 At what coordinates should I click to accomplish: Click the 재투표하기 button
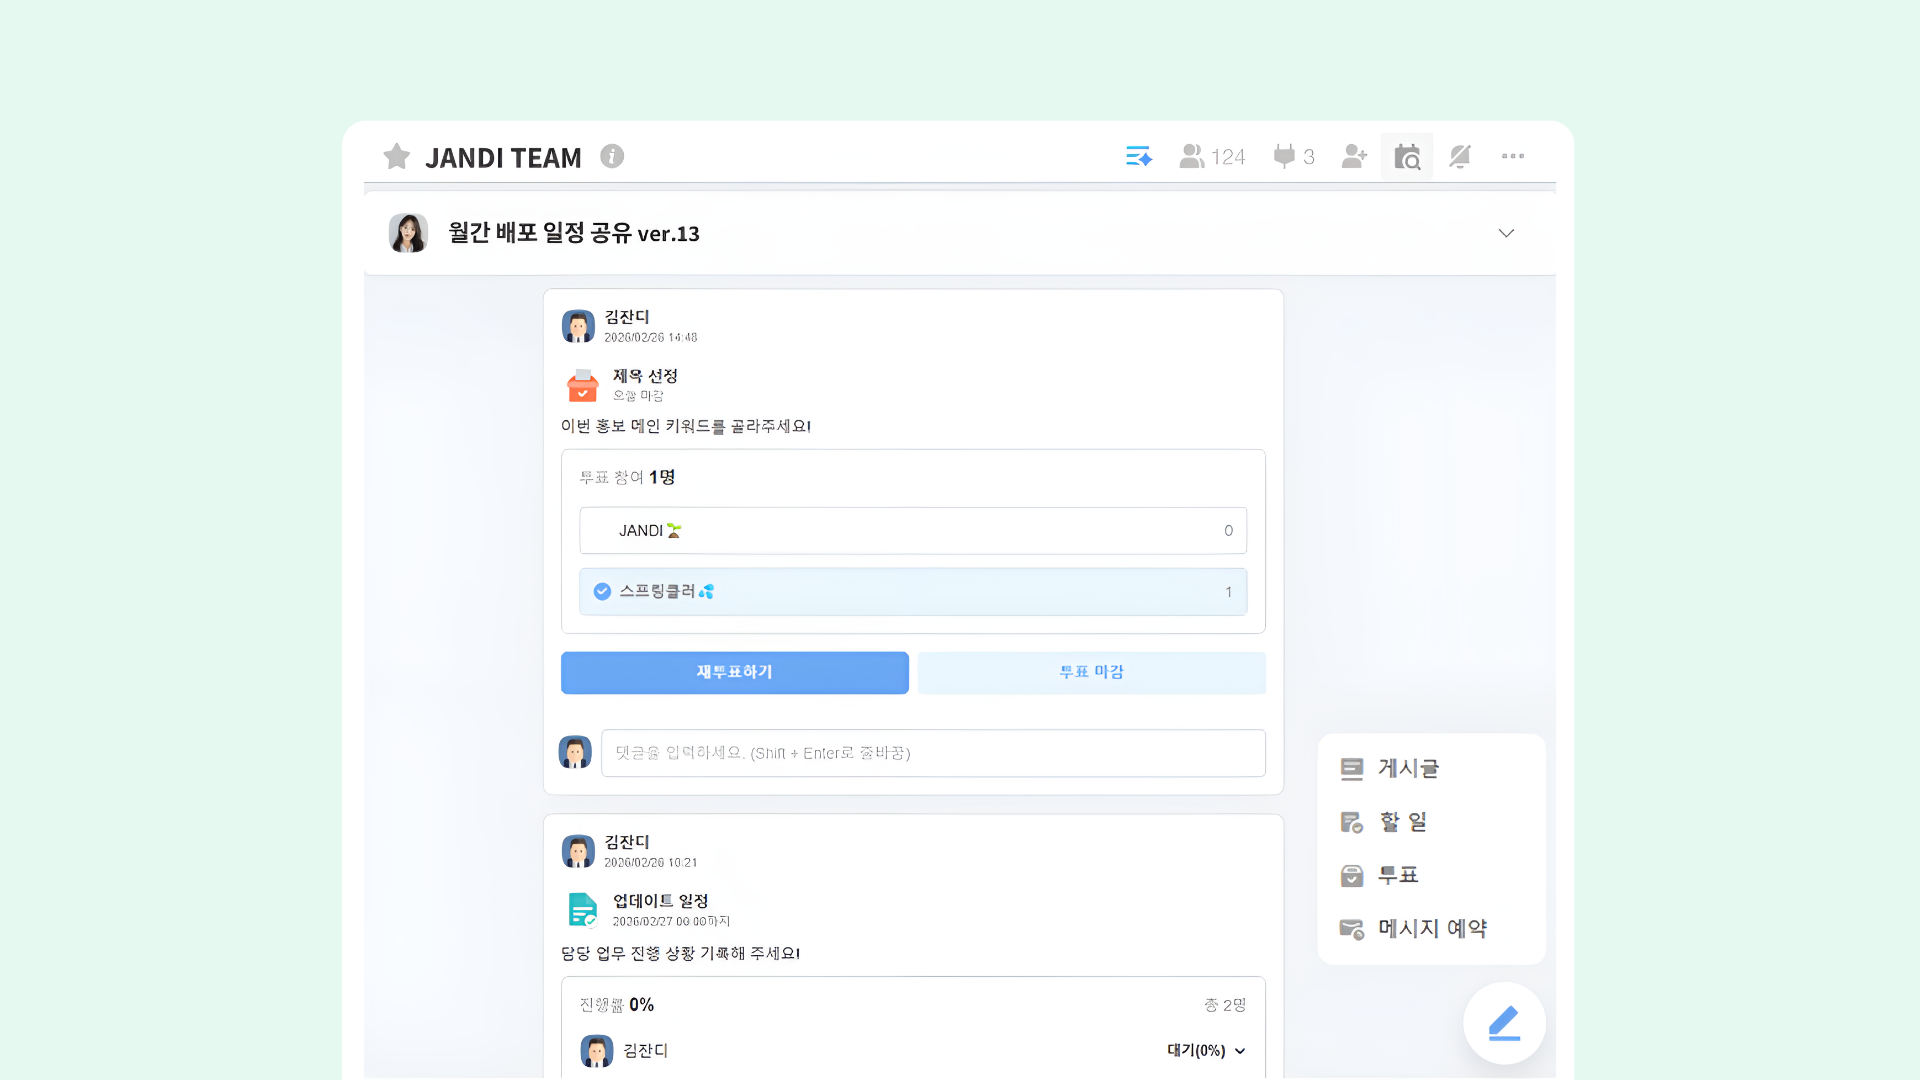tap(735, 673)
